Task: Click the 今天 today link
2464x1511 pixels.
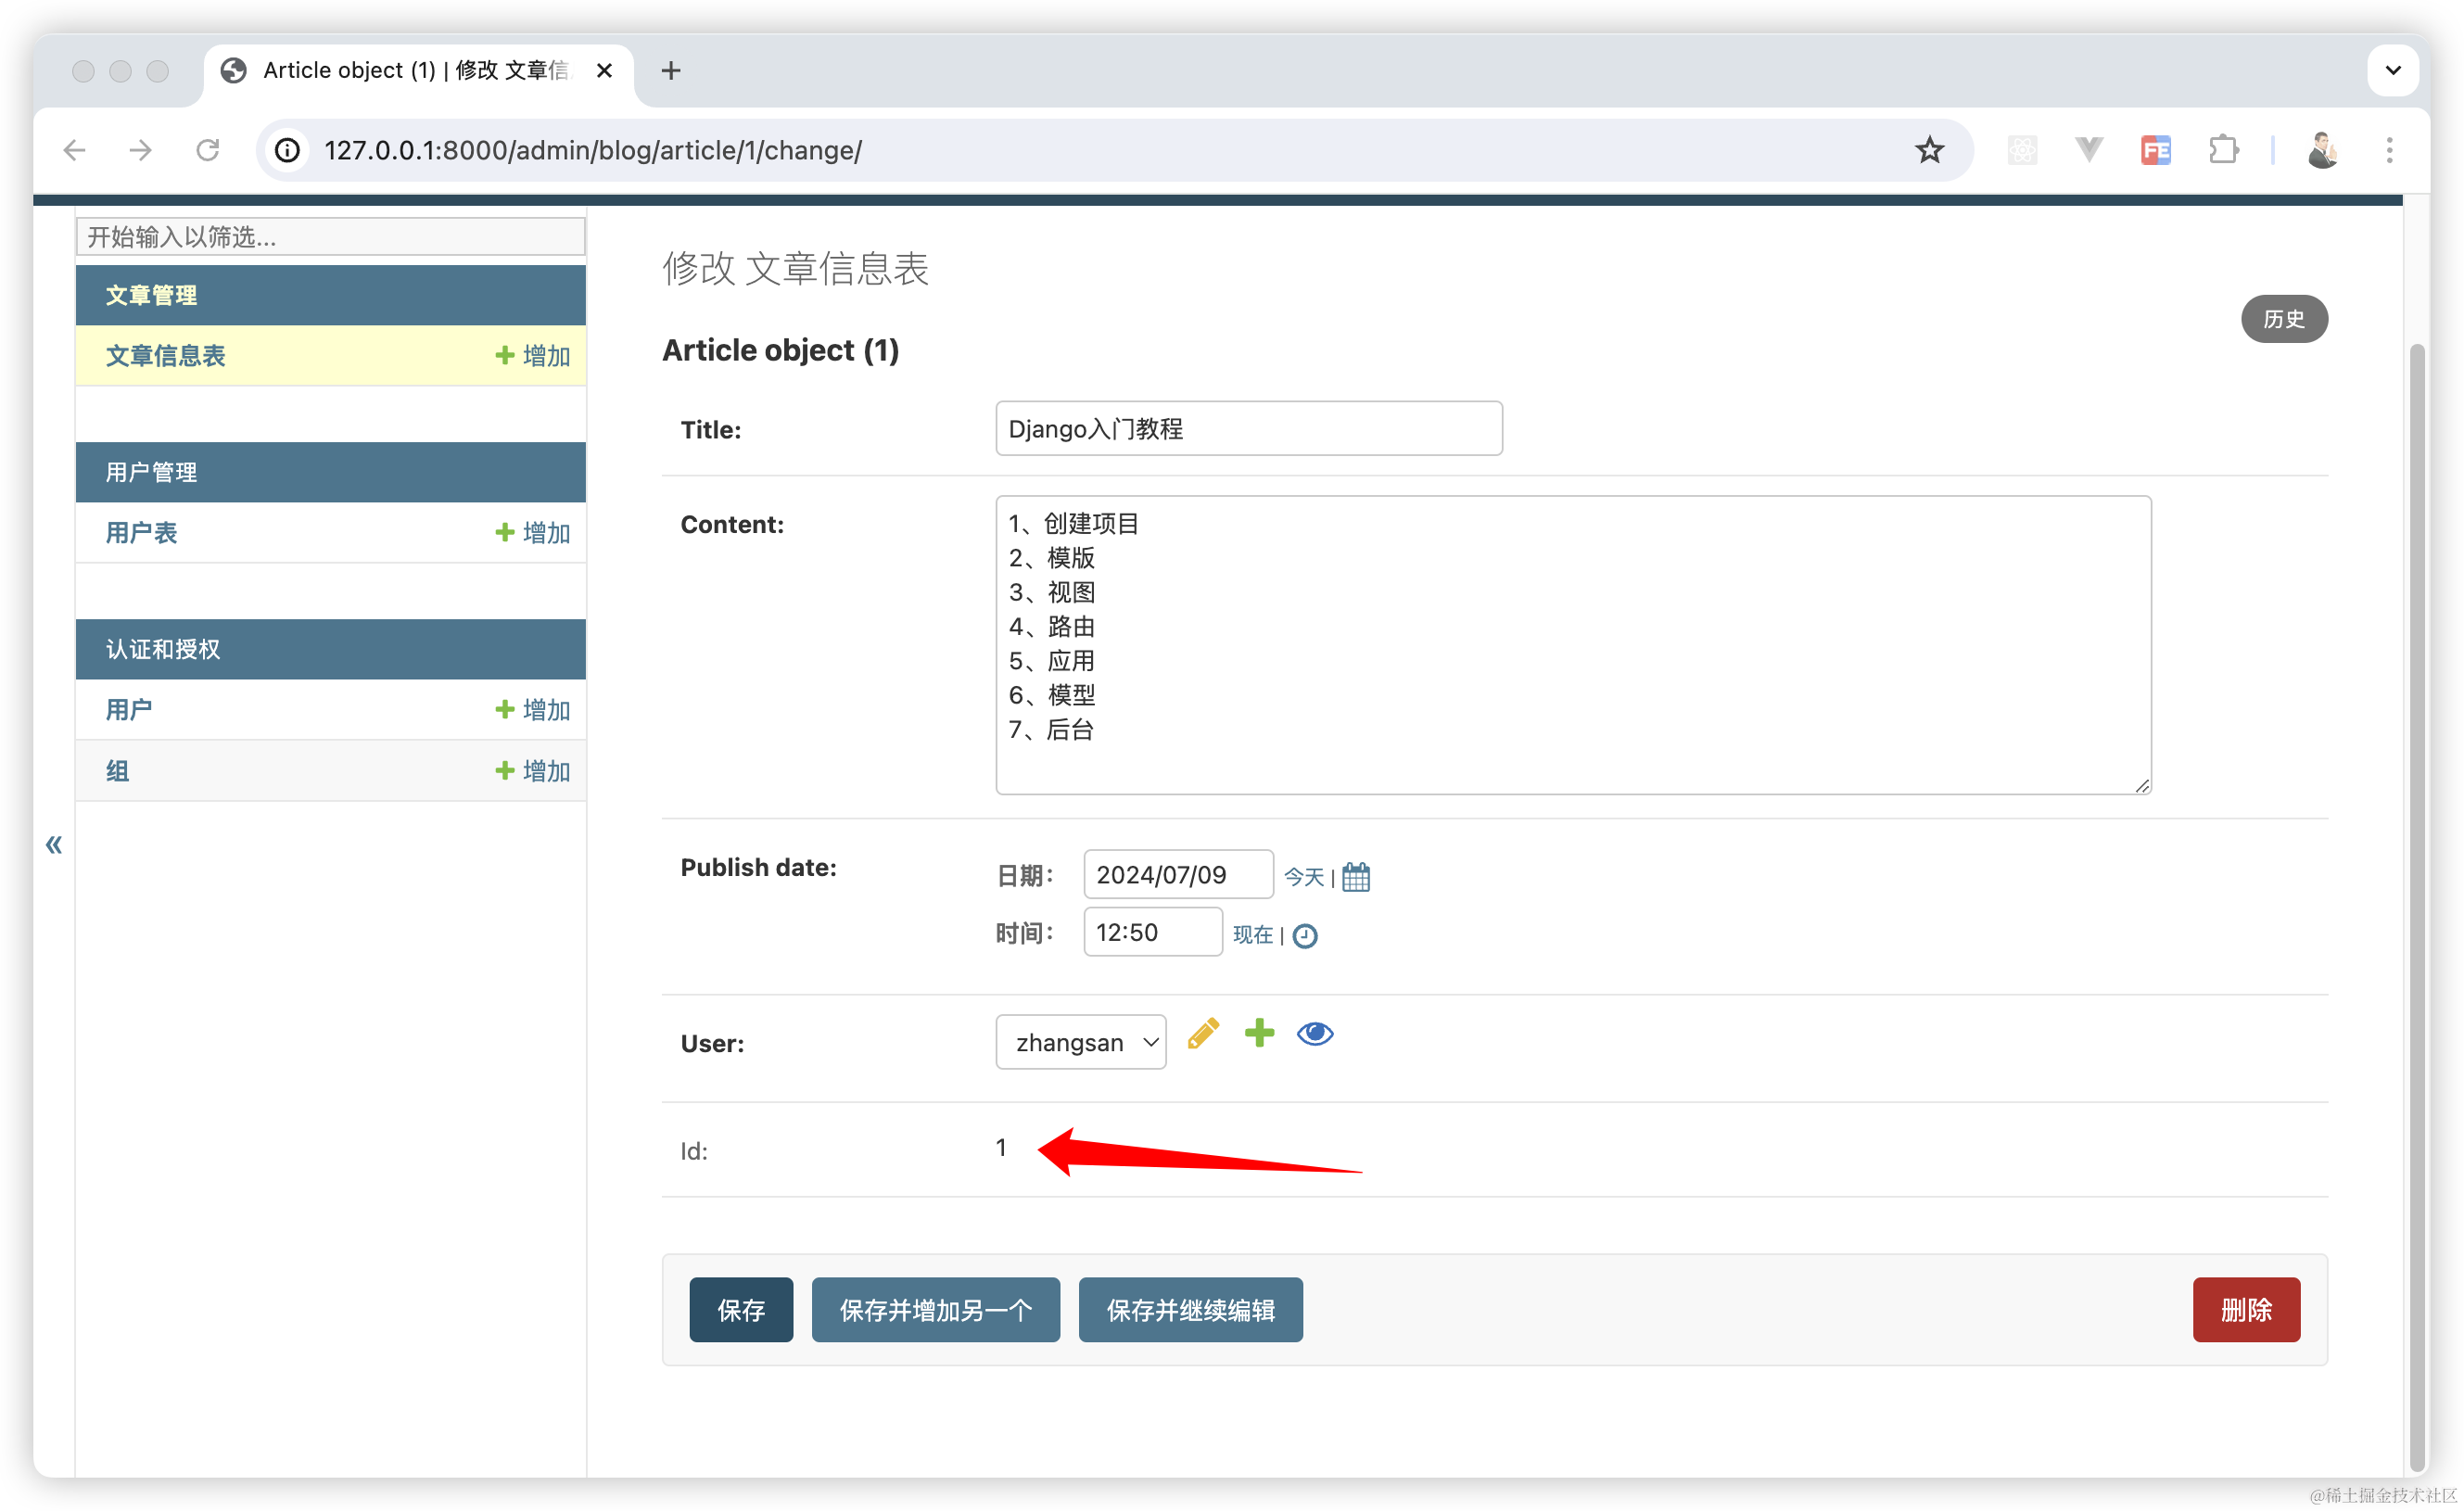Action: (x=1304, y=877)
